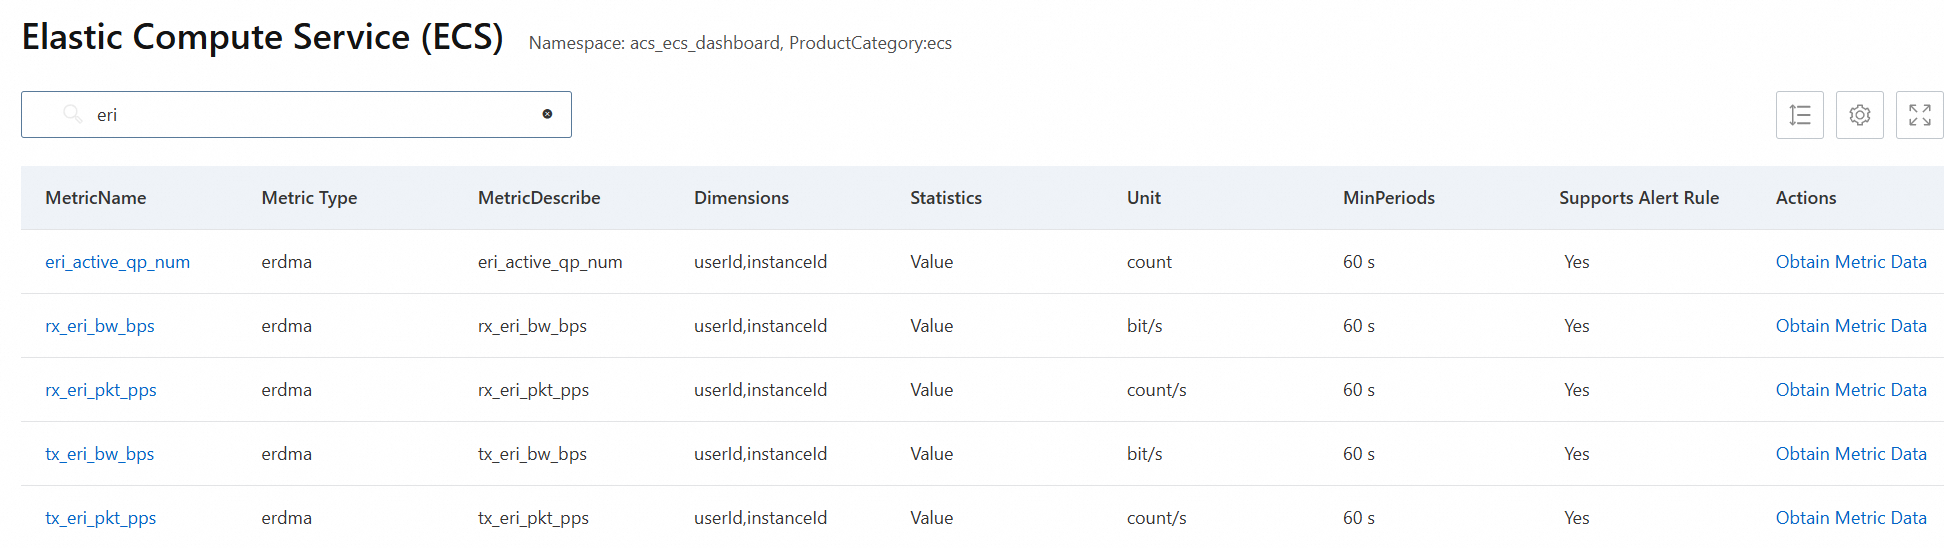
Task: Open the table settings gear icon
Action: click(1859, 115)
